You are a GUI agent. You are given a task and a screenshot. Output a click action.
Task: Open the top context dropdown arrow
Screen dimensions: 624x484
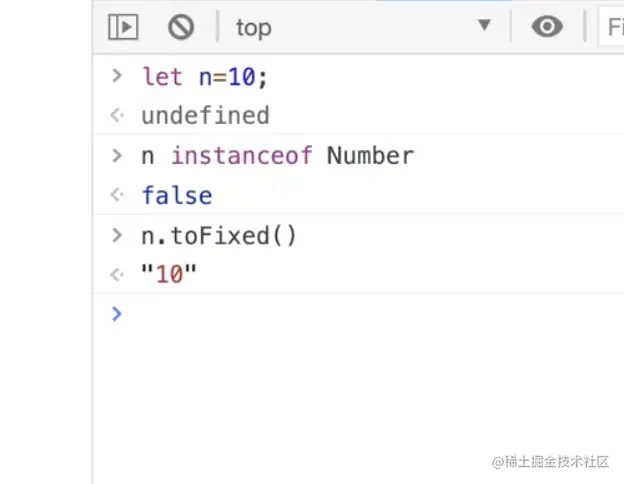point(484,26)
